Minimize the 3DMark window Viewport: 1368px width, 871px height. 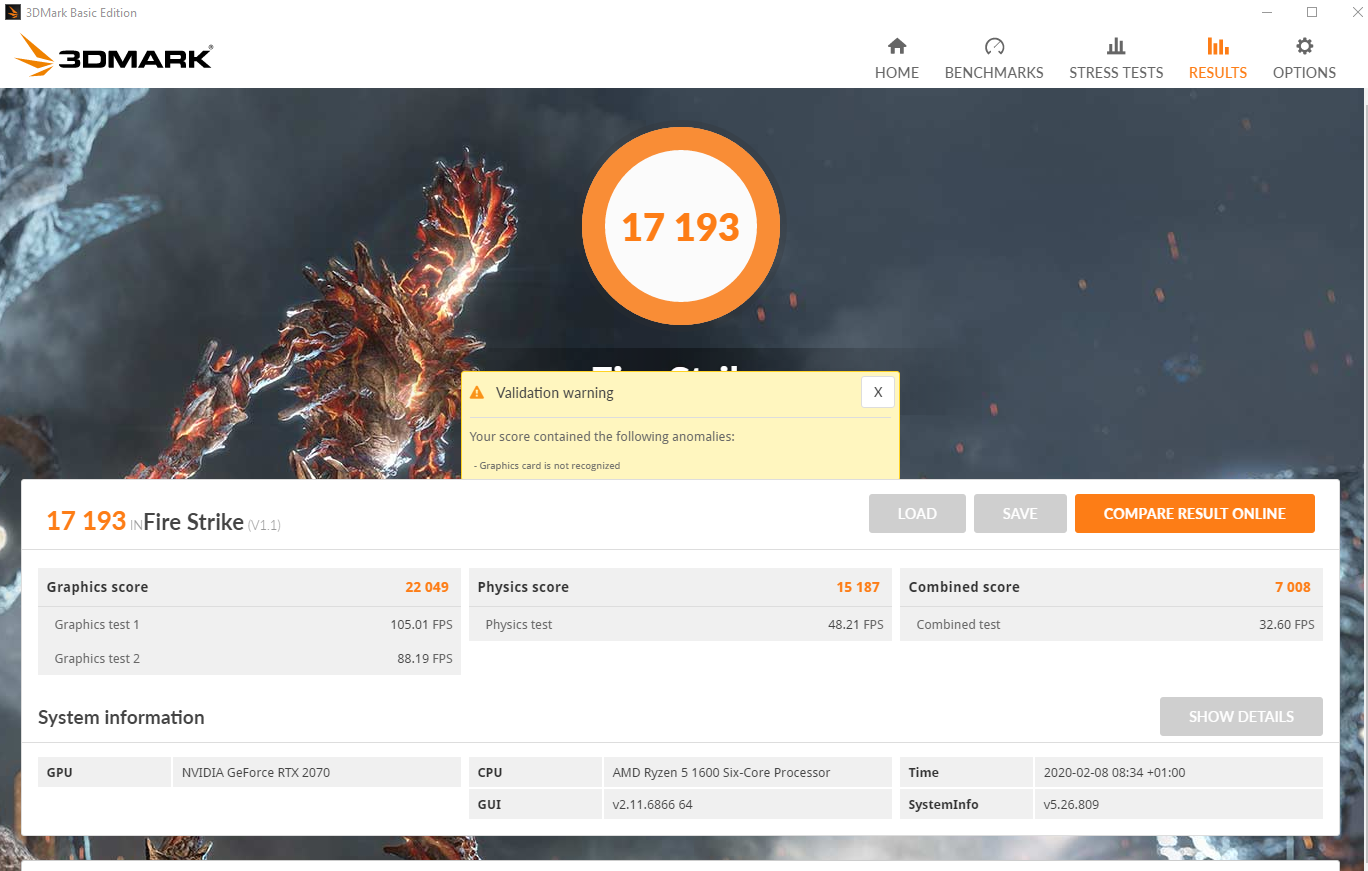pyautogui.click(x=1266, y=12)
